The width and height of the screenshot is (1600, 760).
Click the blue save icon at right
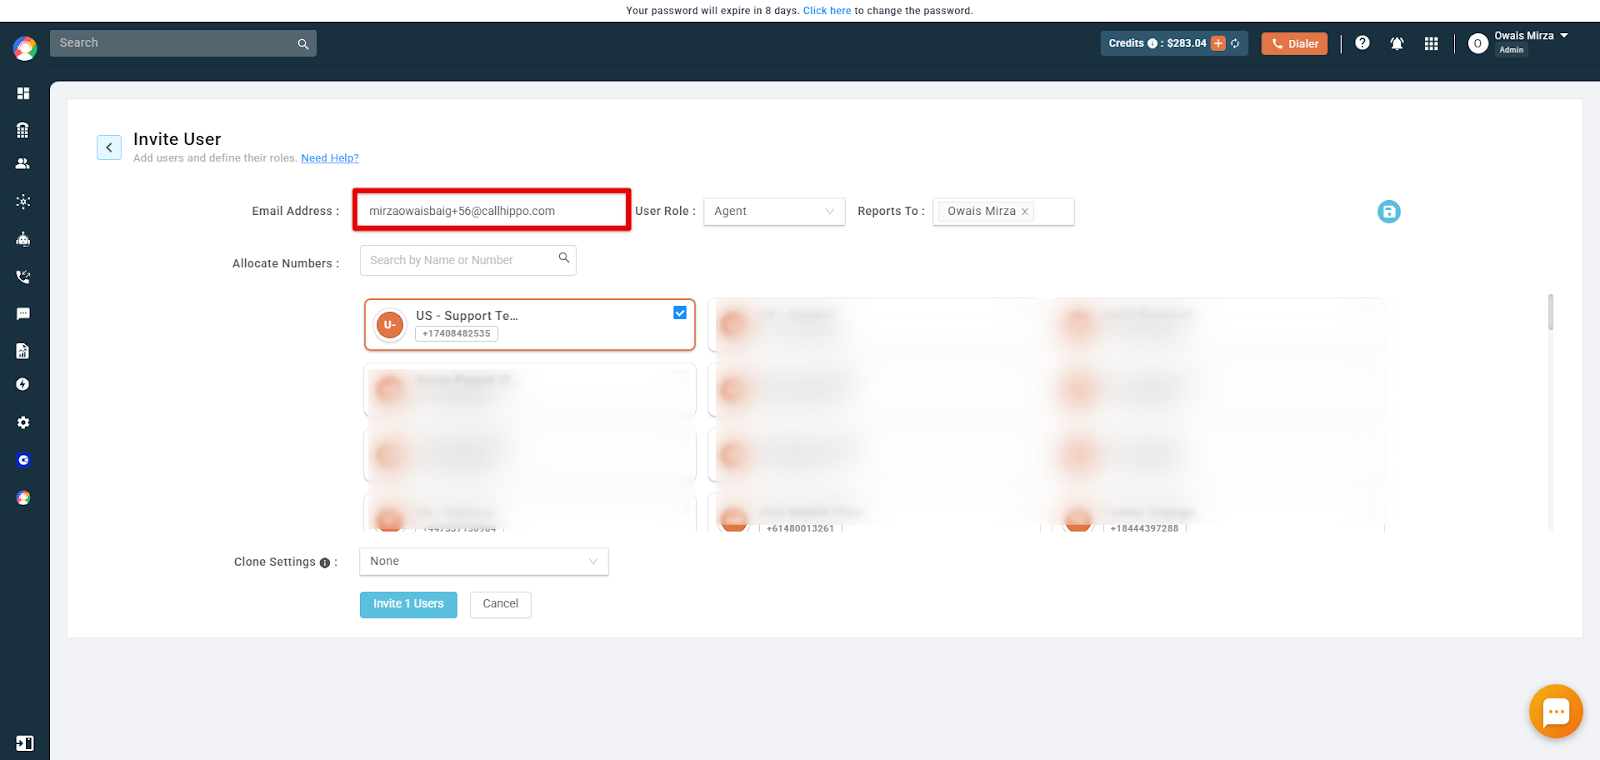click(1389, 212)
